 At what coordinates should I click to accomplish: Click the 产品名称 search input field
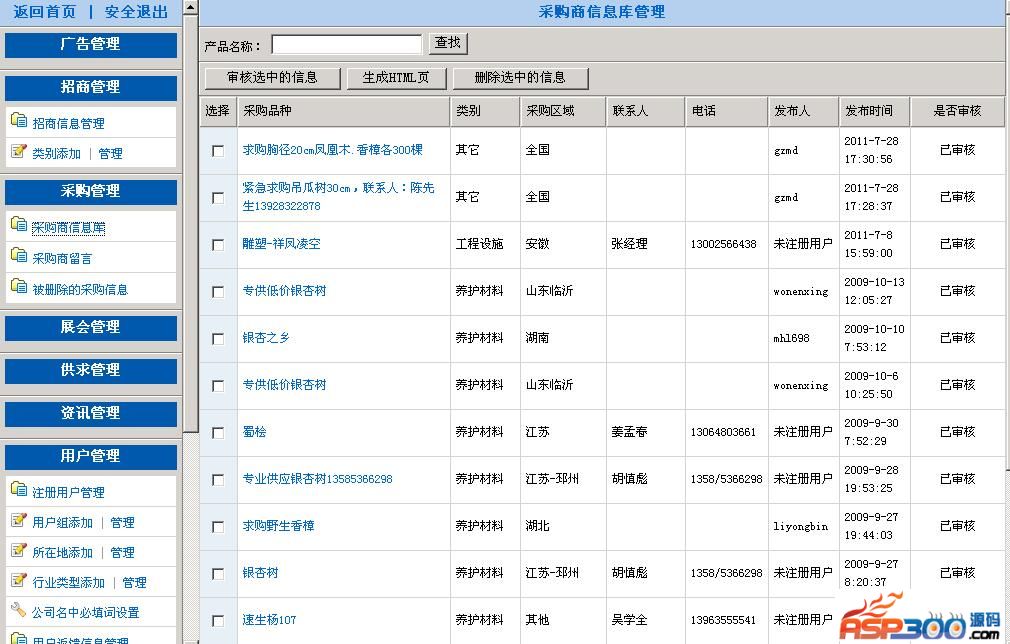346,44
